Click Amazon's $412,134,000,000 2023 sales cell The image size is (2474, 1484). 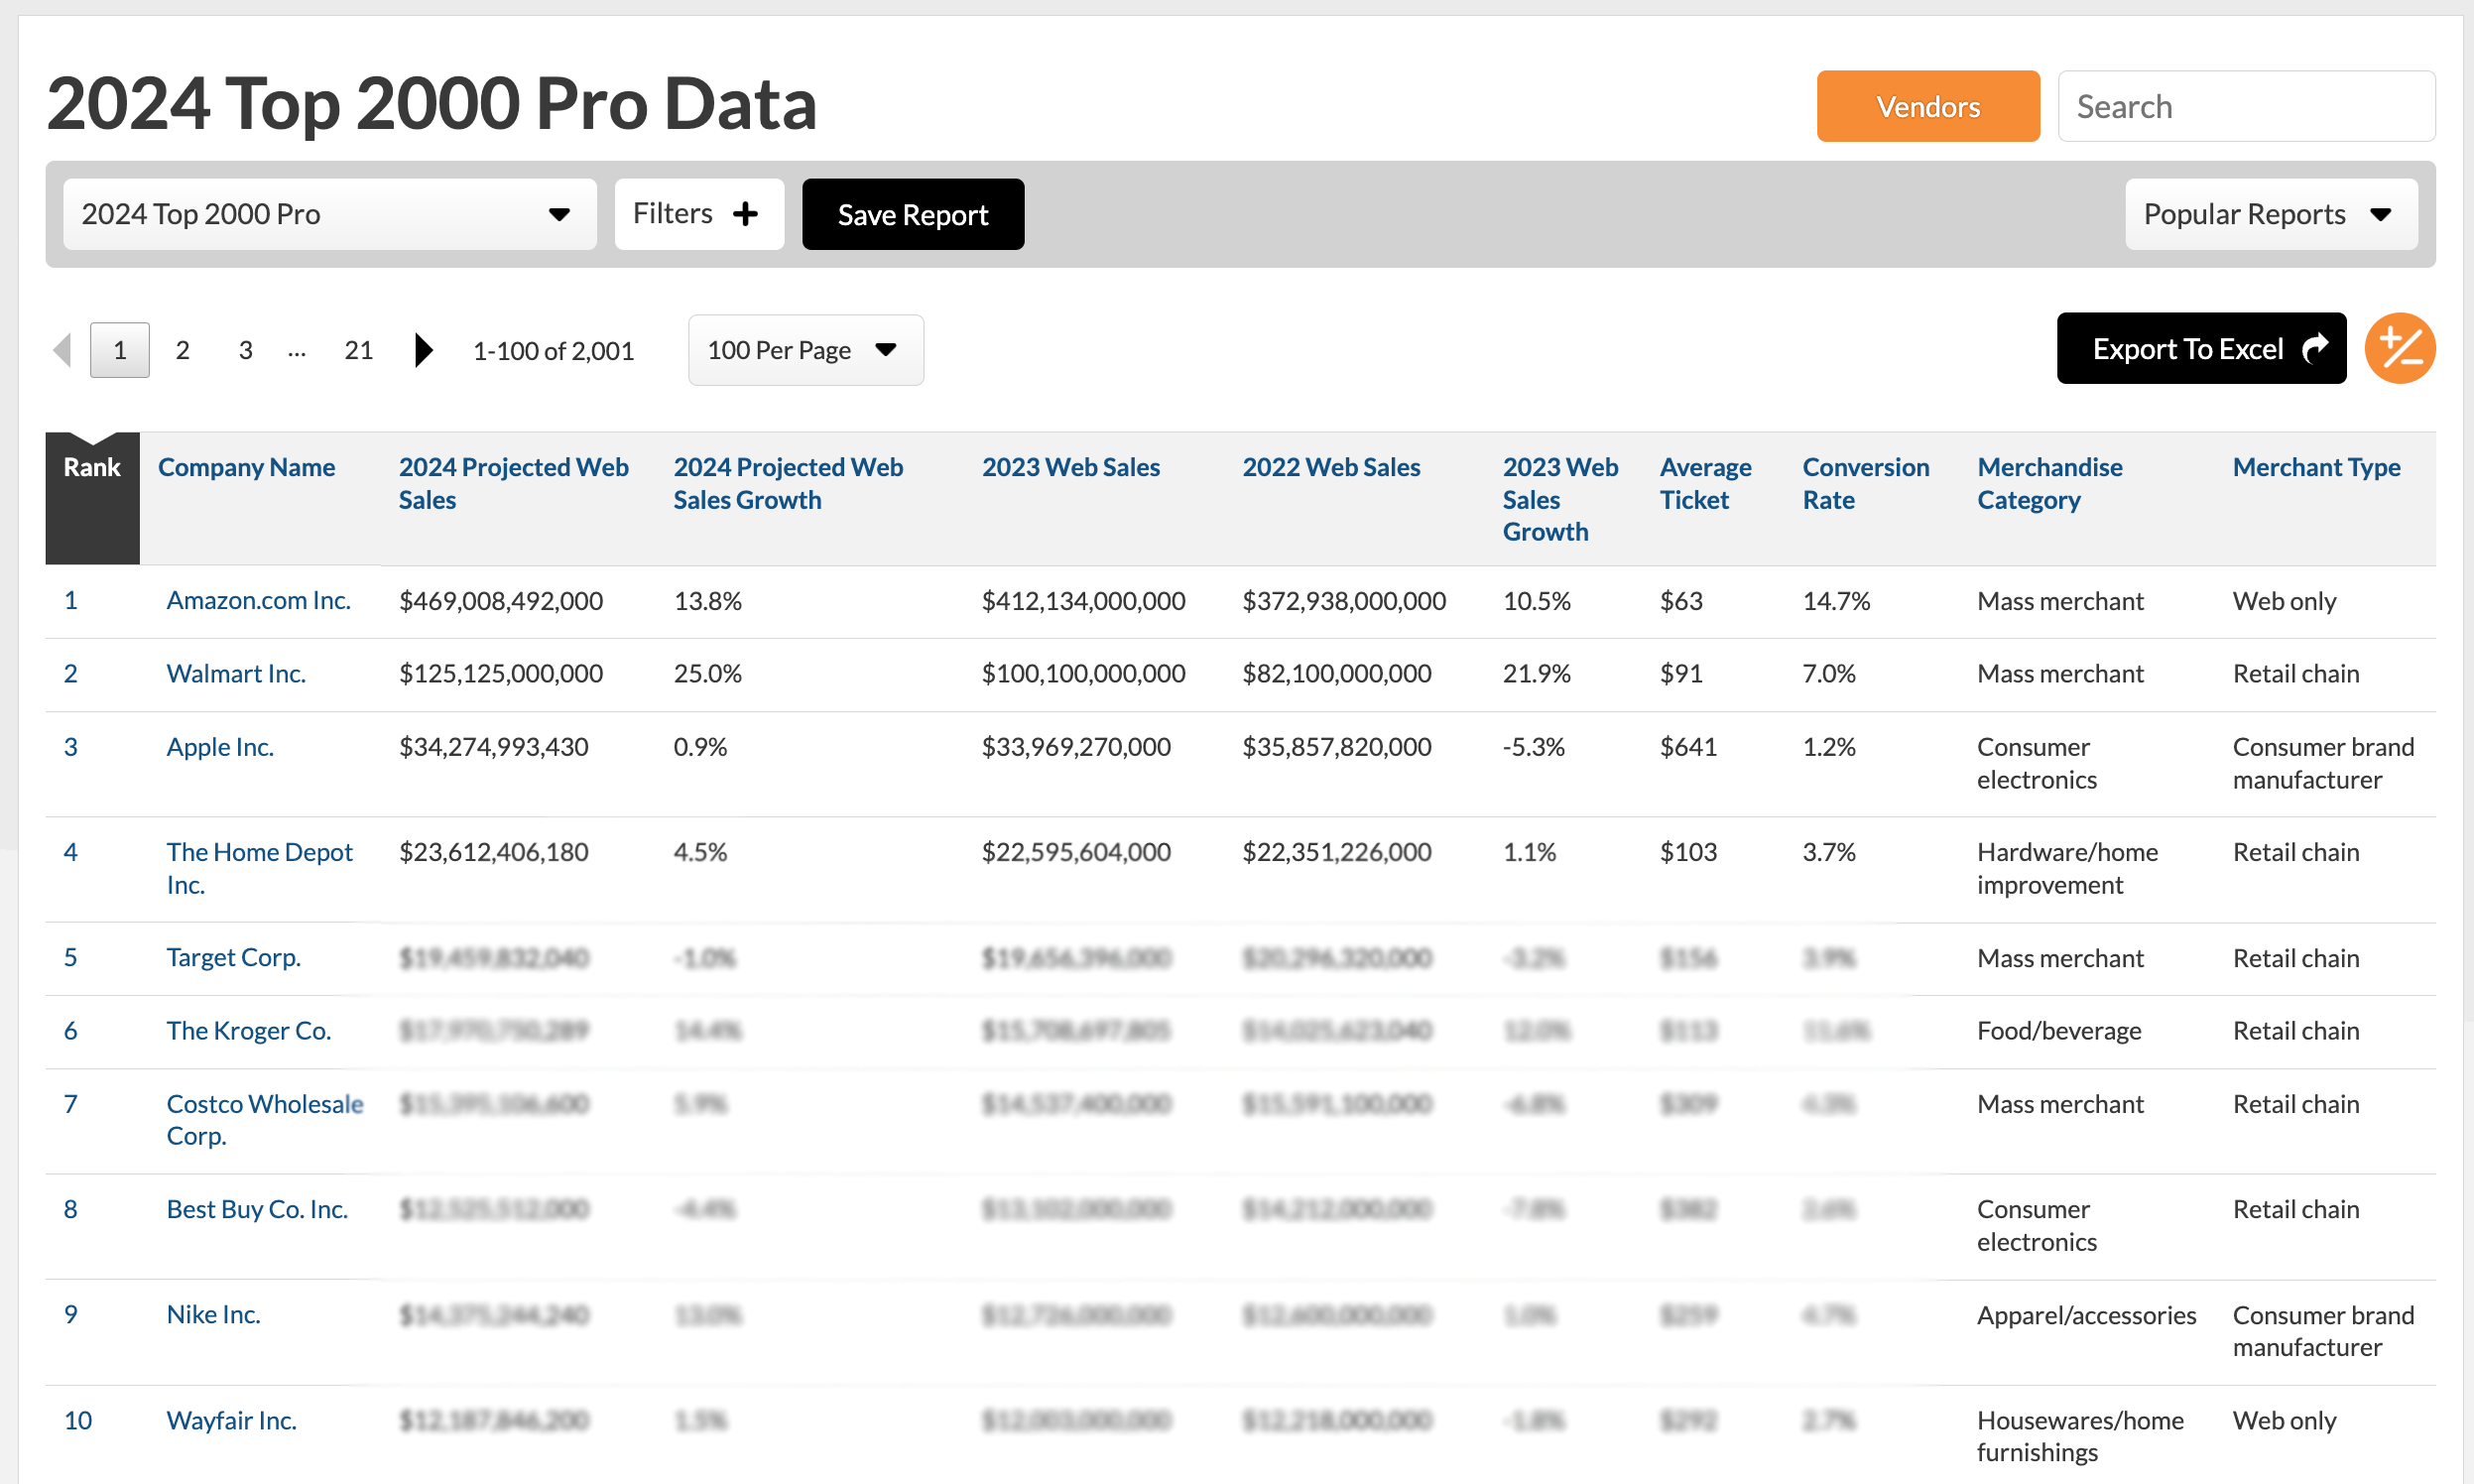1083,600
